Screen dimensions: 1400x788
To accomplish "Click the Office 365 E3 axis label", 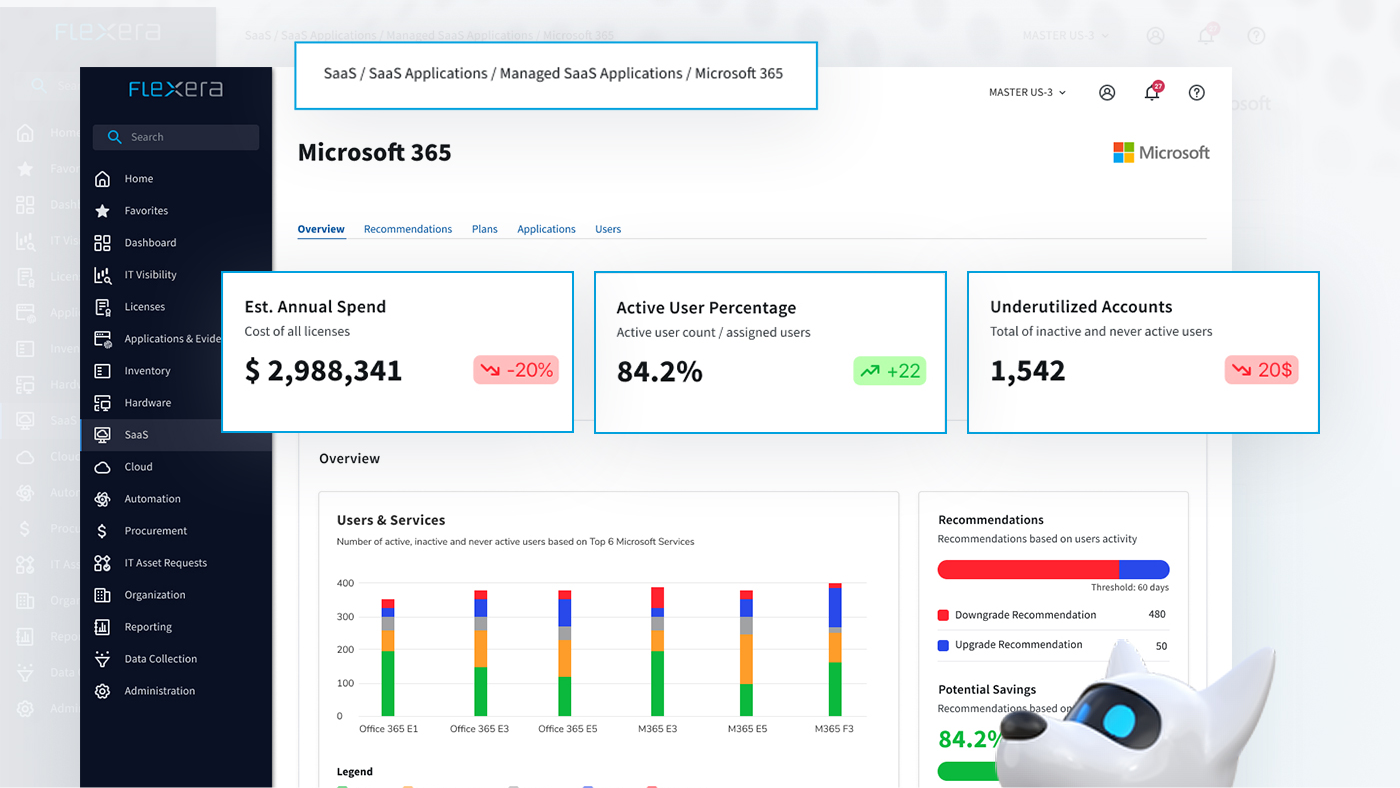I will coord(479,729).
